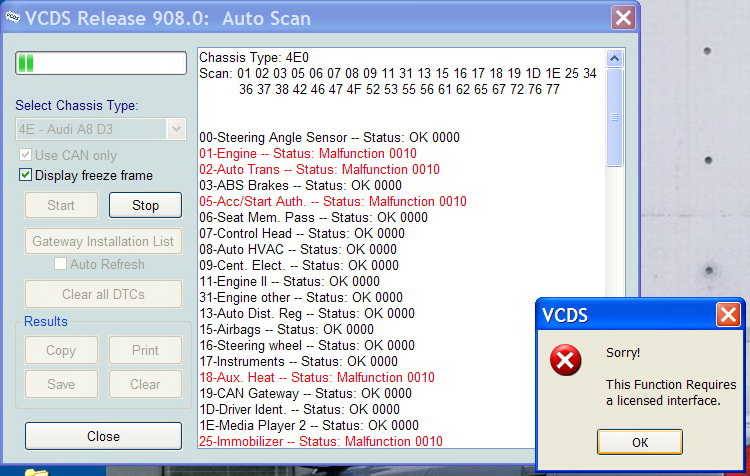
Task: Click the results scrollbar thumb
Action: pos(615,115)
